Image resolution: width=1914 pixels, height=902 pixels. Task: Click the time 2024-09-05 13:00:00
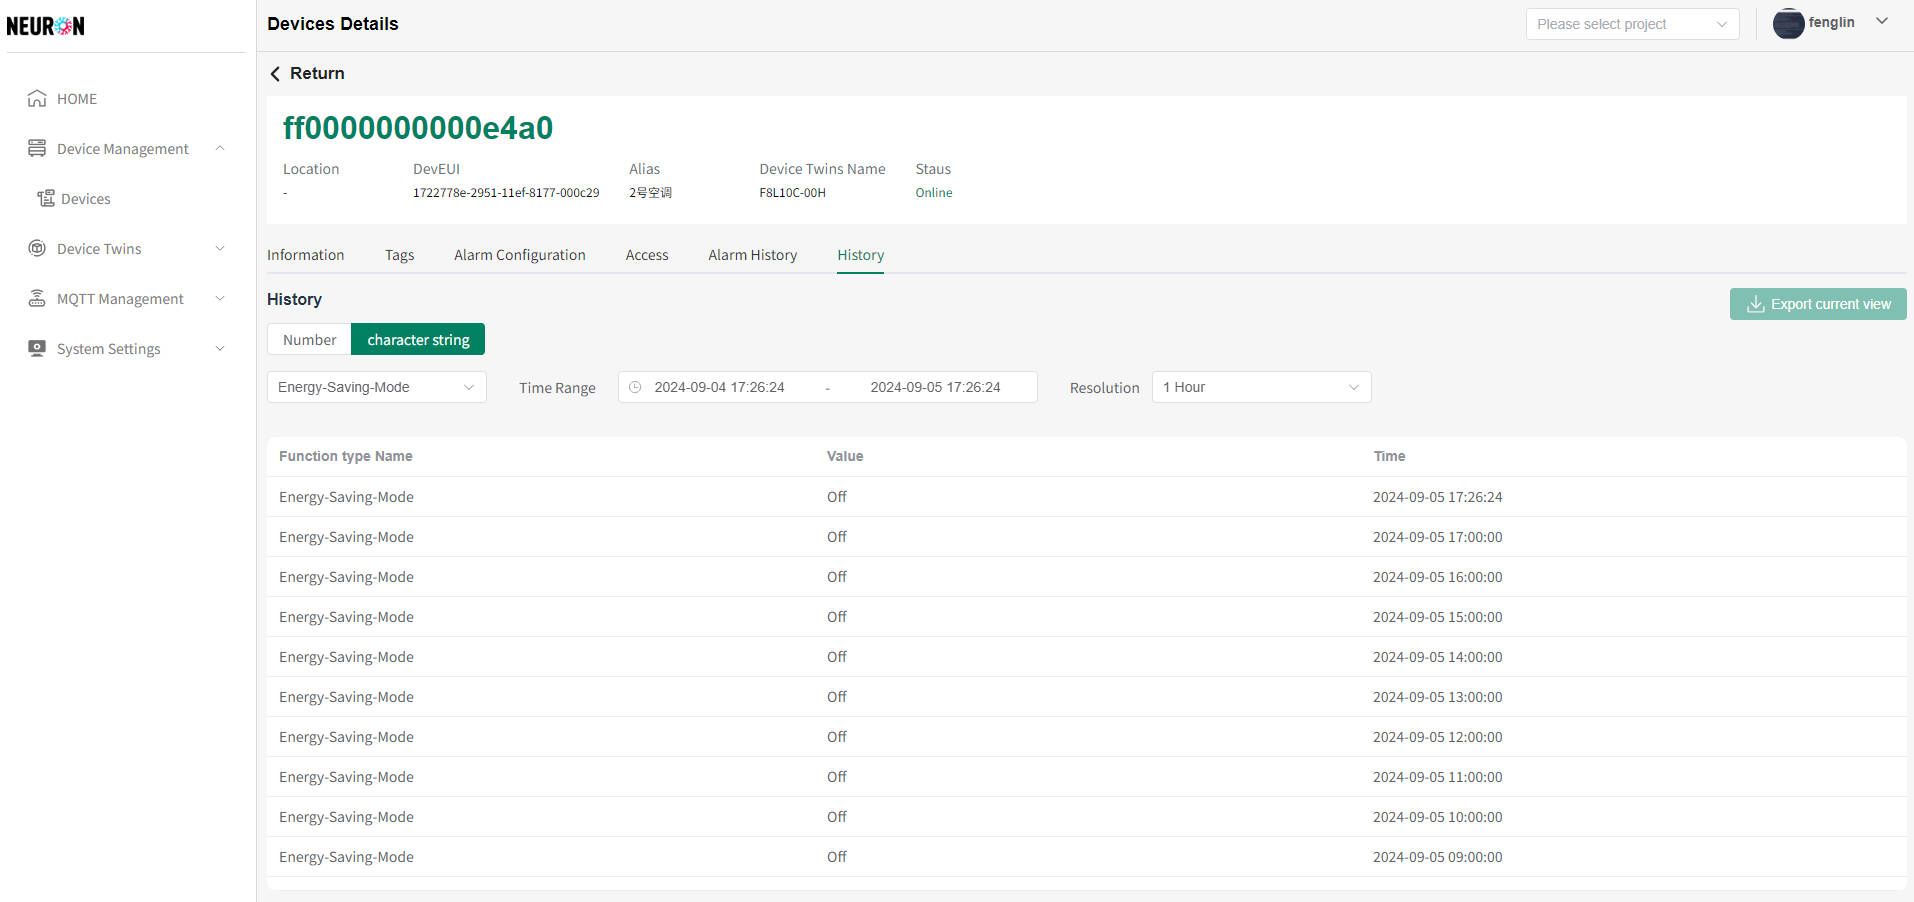coord(1437,697)
